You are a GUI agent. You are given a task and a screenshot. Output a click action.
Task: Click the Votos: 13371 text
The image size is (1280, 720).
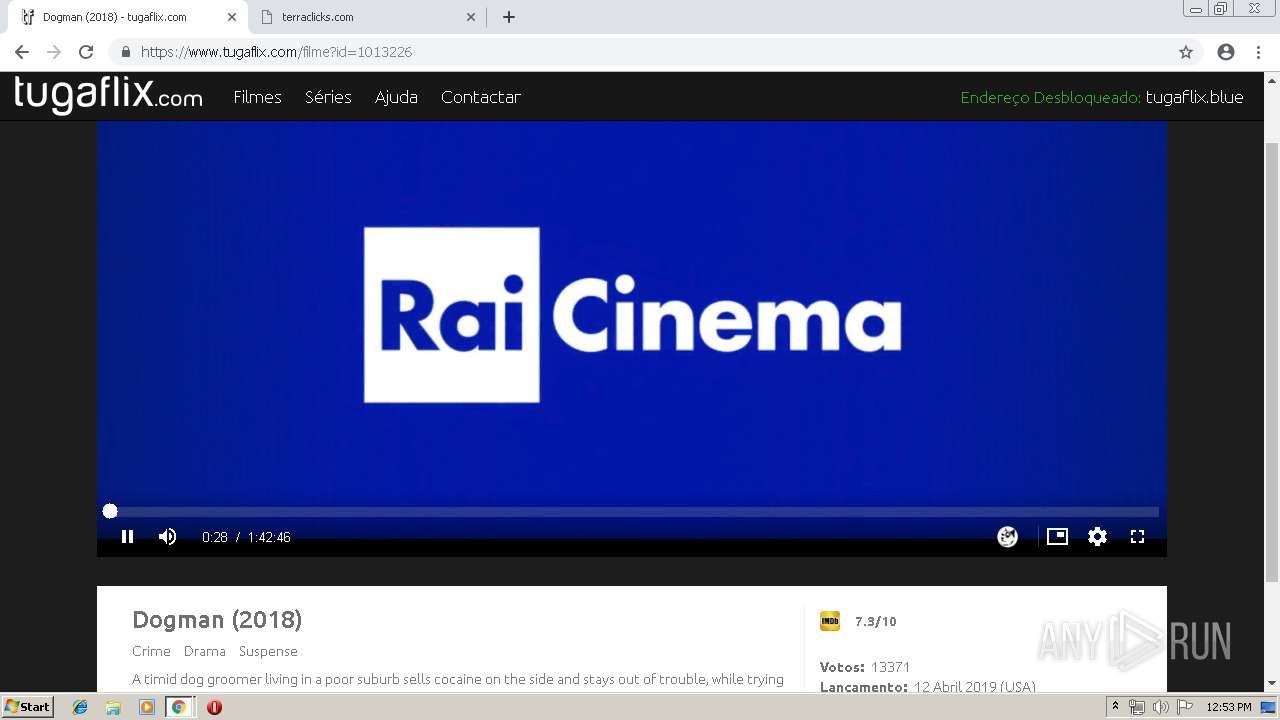pos(865,667)
